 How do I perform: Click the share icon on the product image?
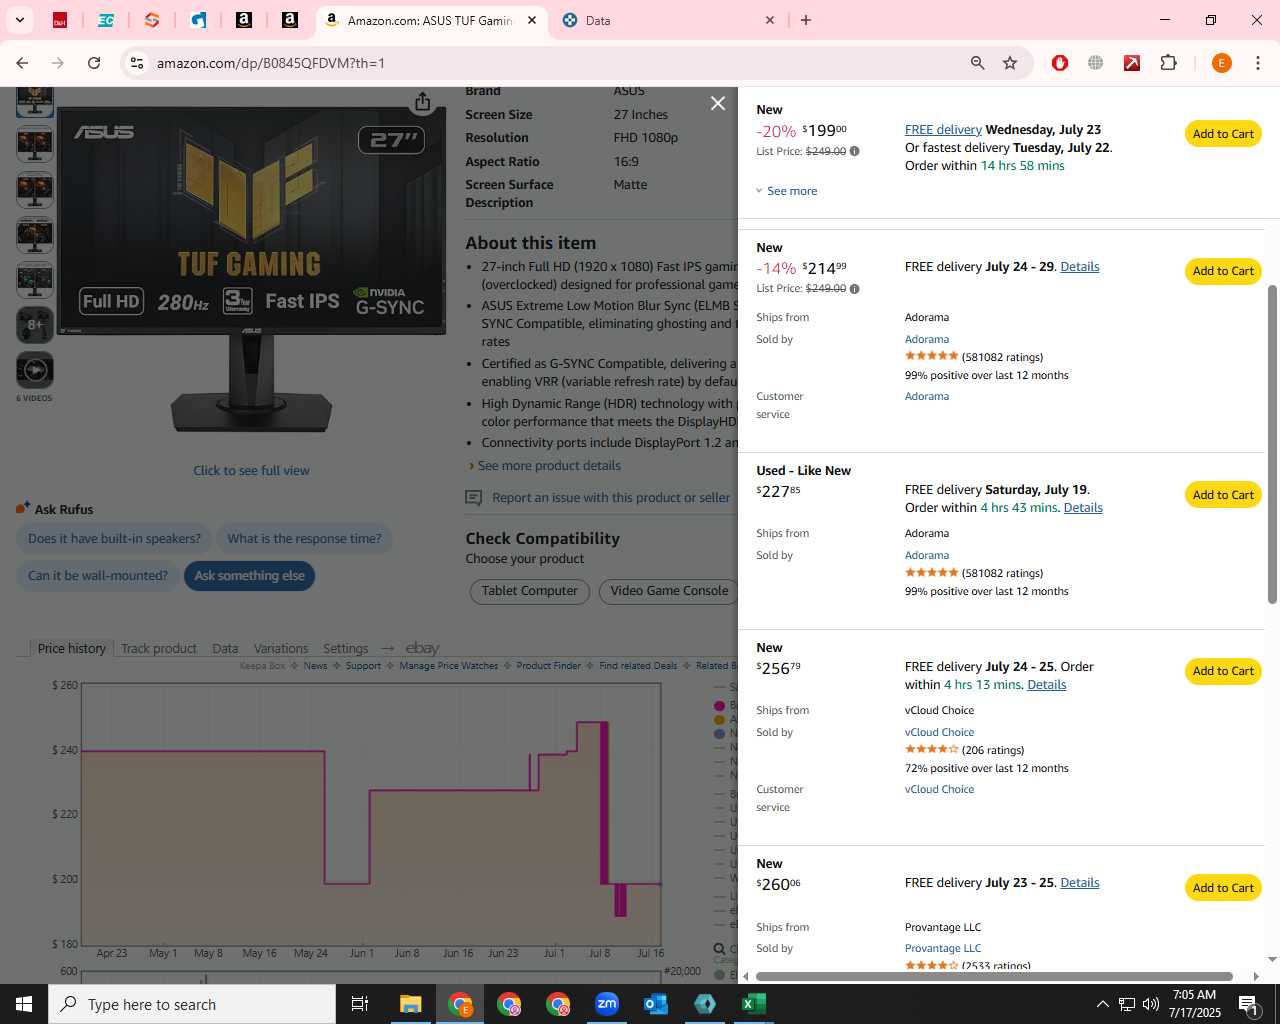(423, 102)
